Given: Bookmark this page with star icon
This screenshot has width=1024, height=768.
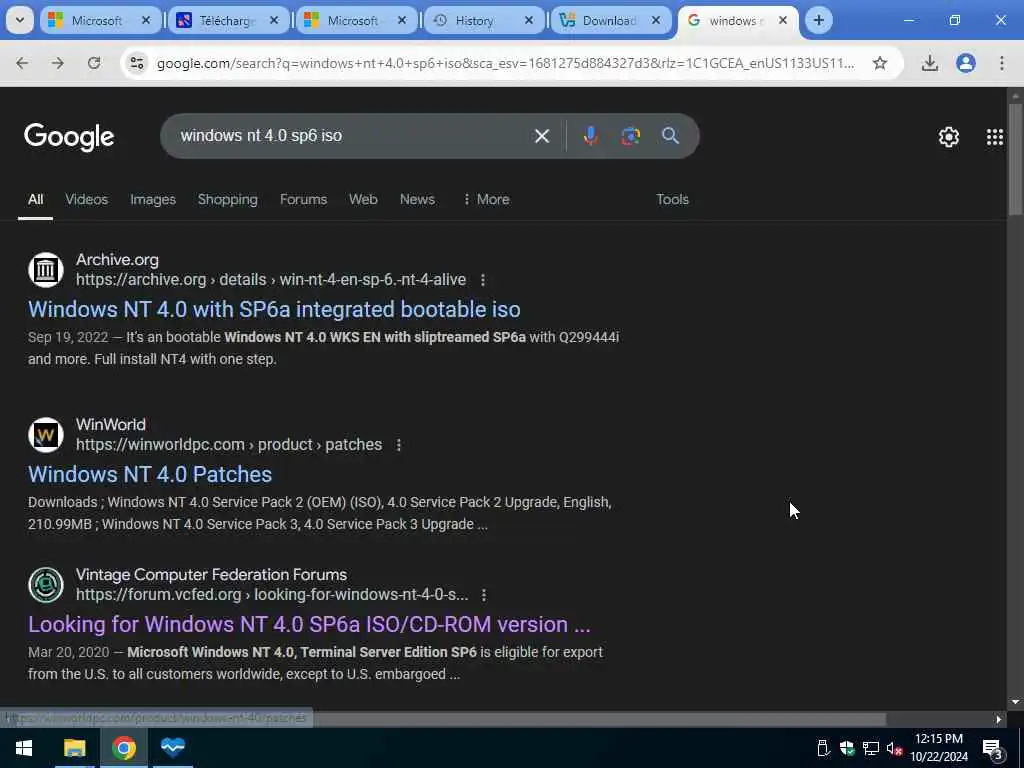Looking at the screenshot, I should [x=880, y=63].
